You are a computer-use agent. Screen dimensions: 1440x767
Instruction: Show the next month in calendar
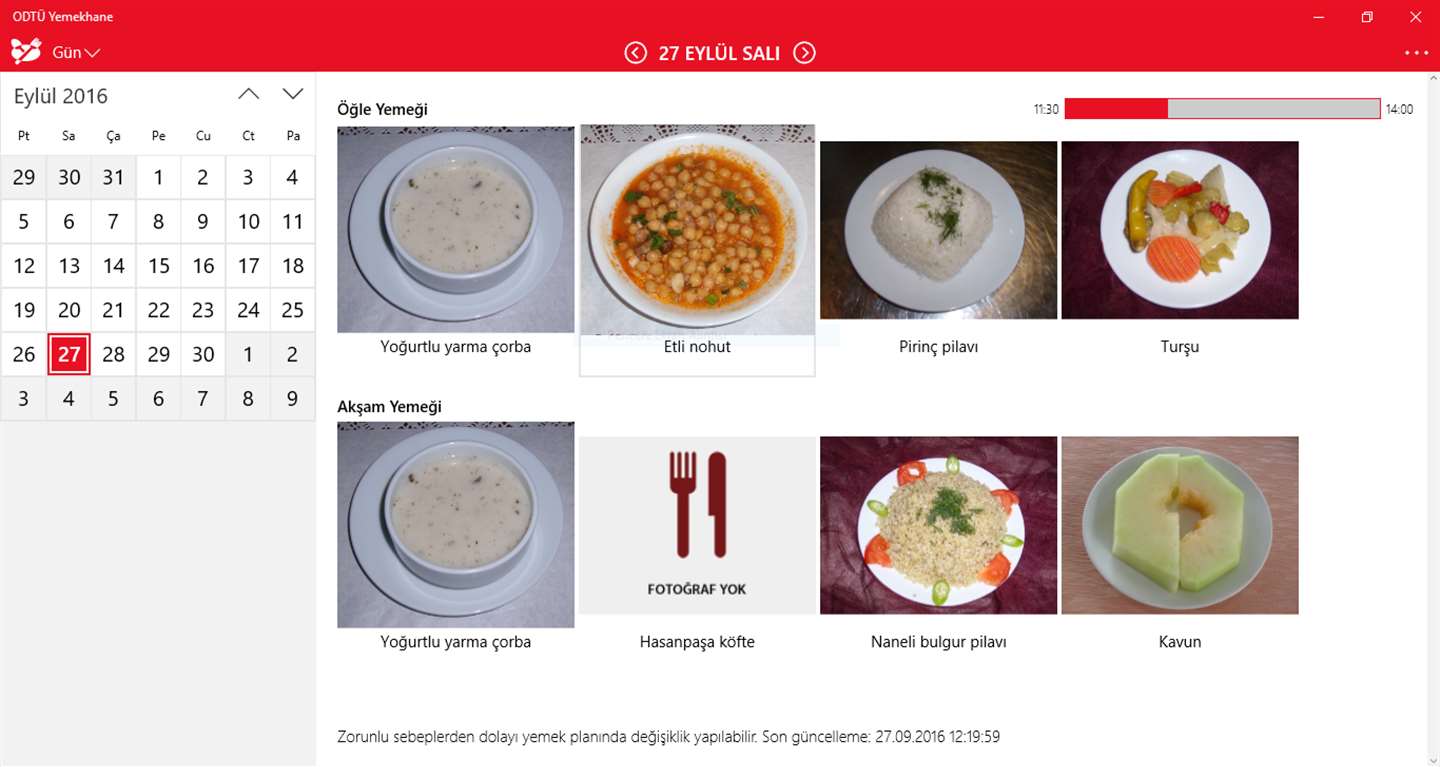[292, 94]
